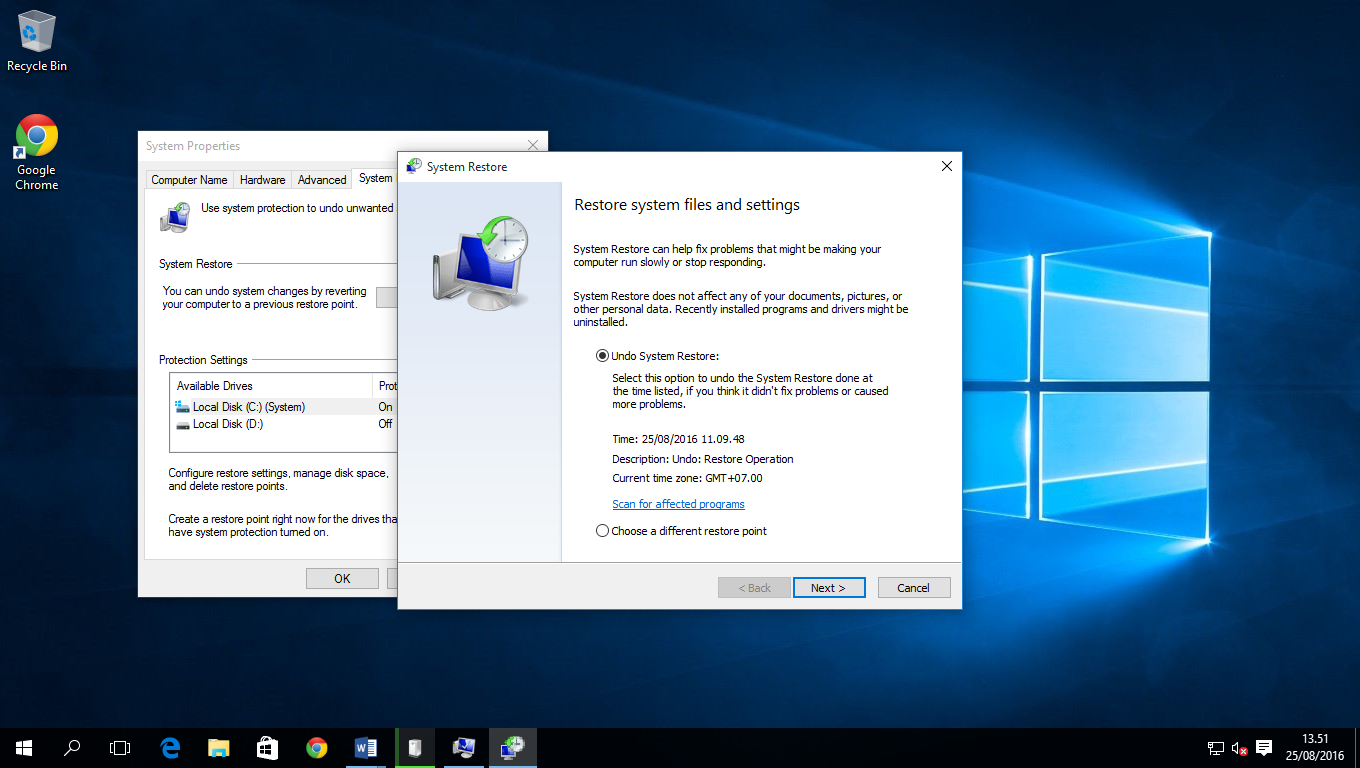Image resolution: width=1360 pixels, height=768 pixels.
Task: Launch Microsoft Word from the taskbar
Action: point(364,747)
